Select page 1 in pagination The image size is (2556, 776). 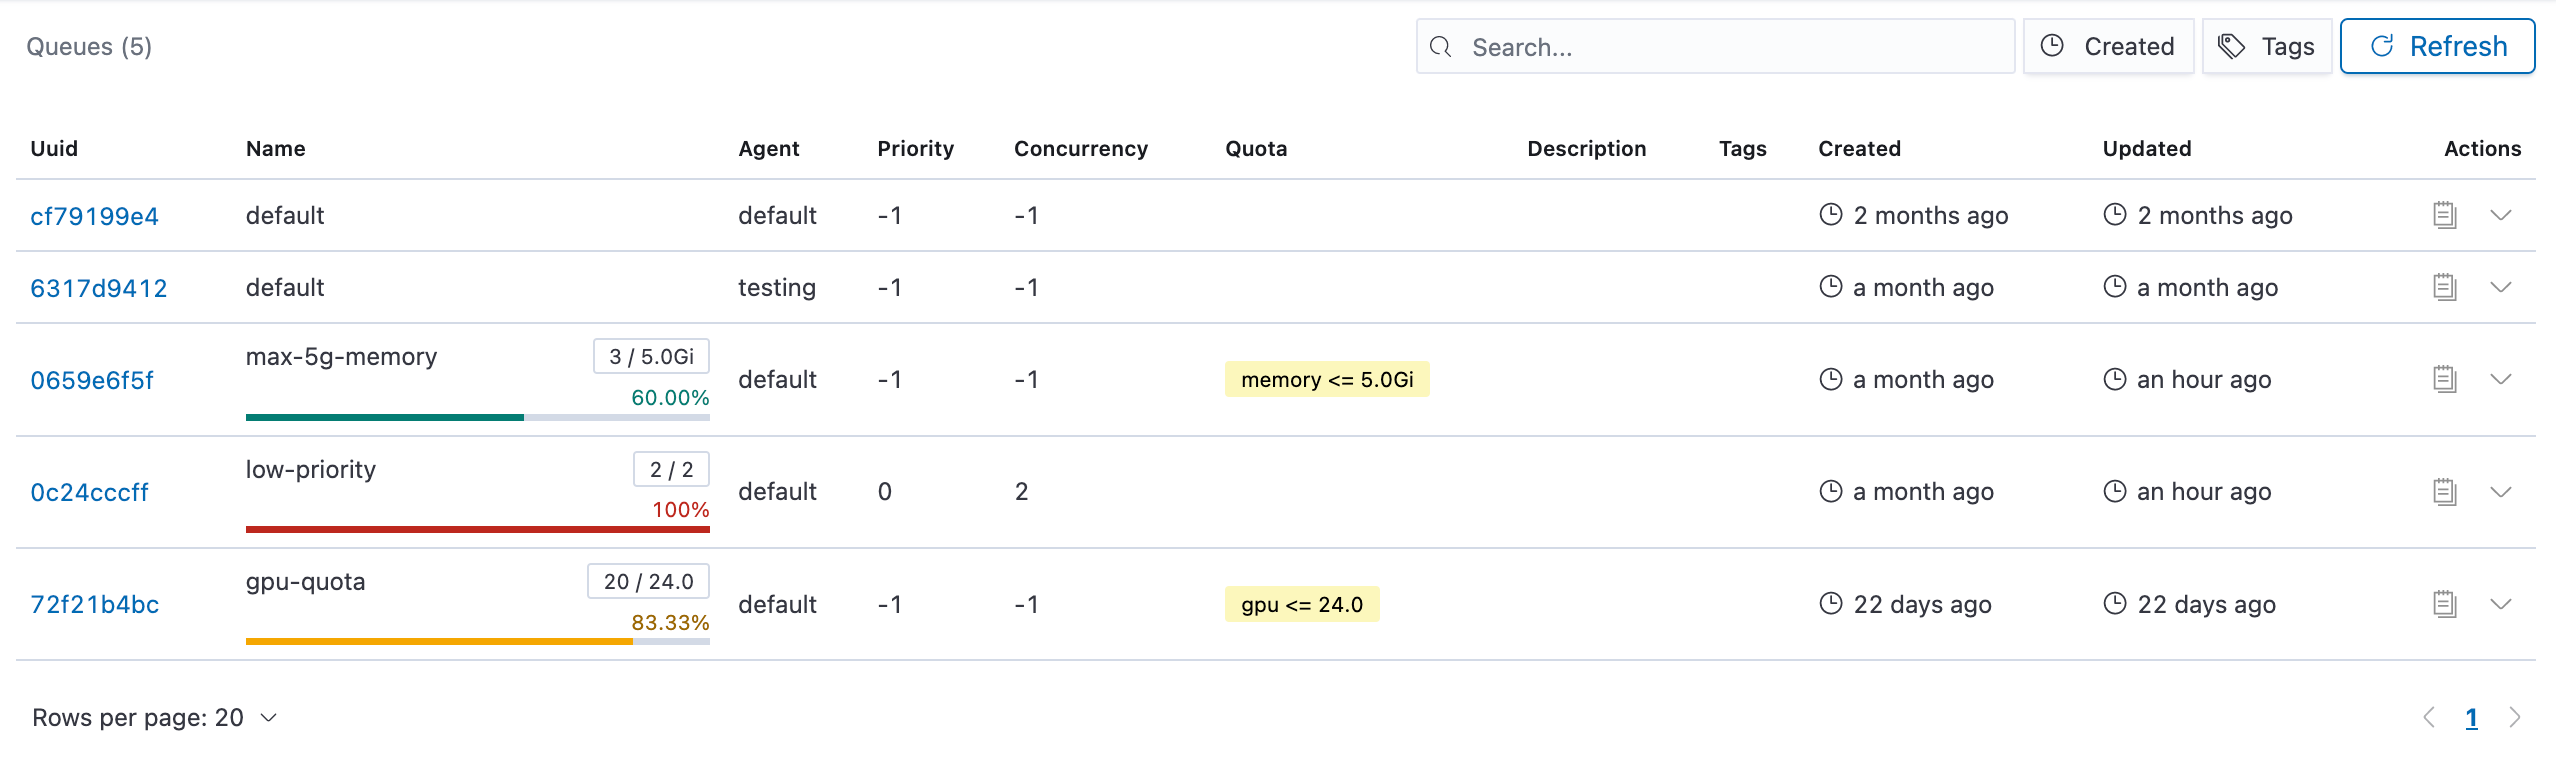(x=2472, y=718)
